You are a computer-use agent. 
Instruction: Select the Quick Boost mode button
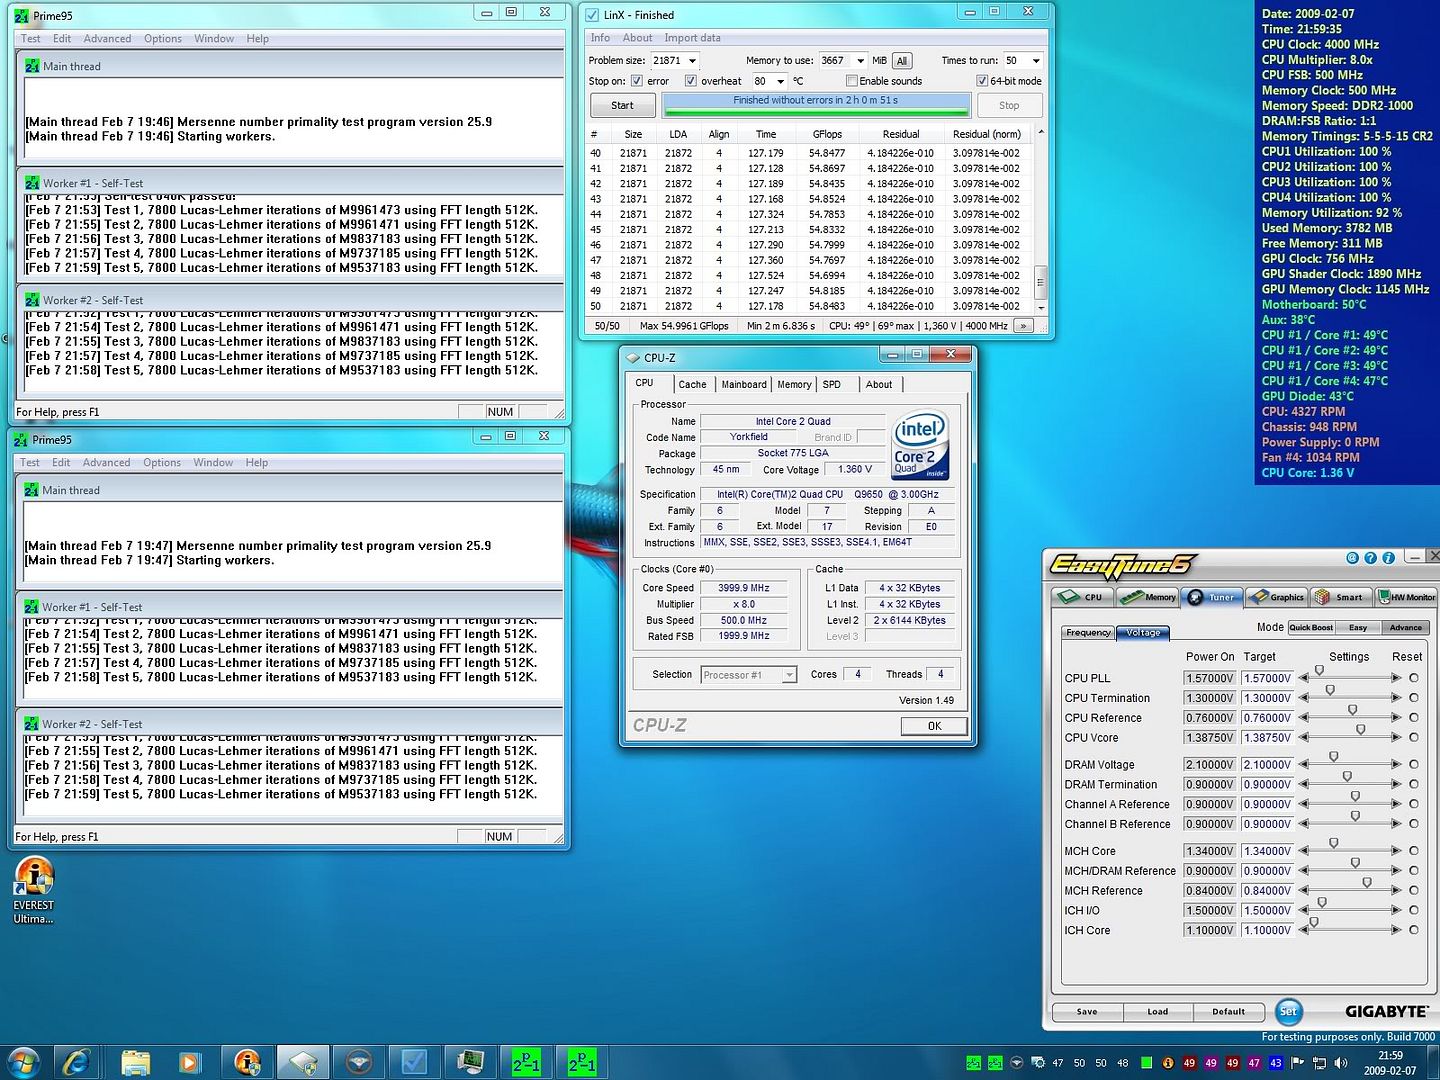1311,628
